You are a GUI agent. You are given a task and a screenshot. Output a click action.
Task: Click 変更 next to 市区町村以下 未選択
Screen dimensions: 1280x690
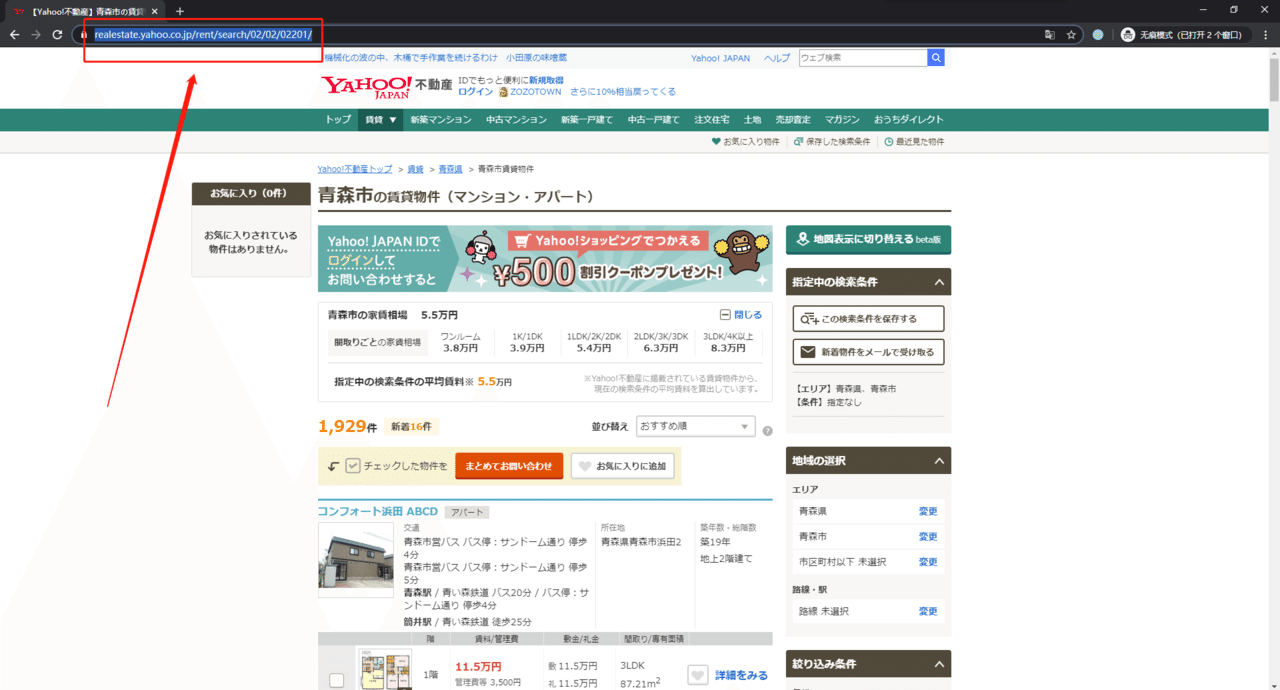(928, 562)
